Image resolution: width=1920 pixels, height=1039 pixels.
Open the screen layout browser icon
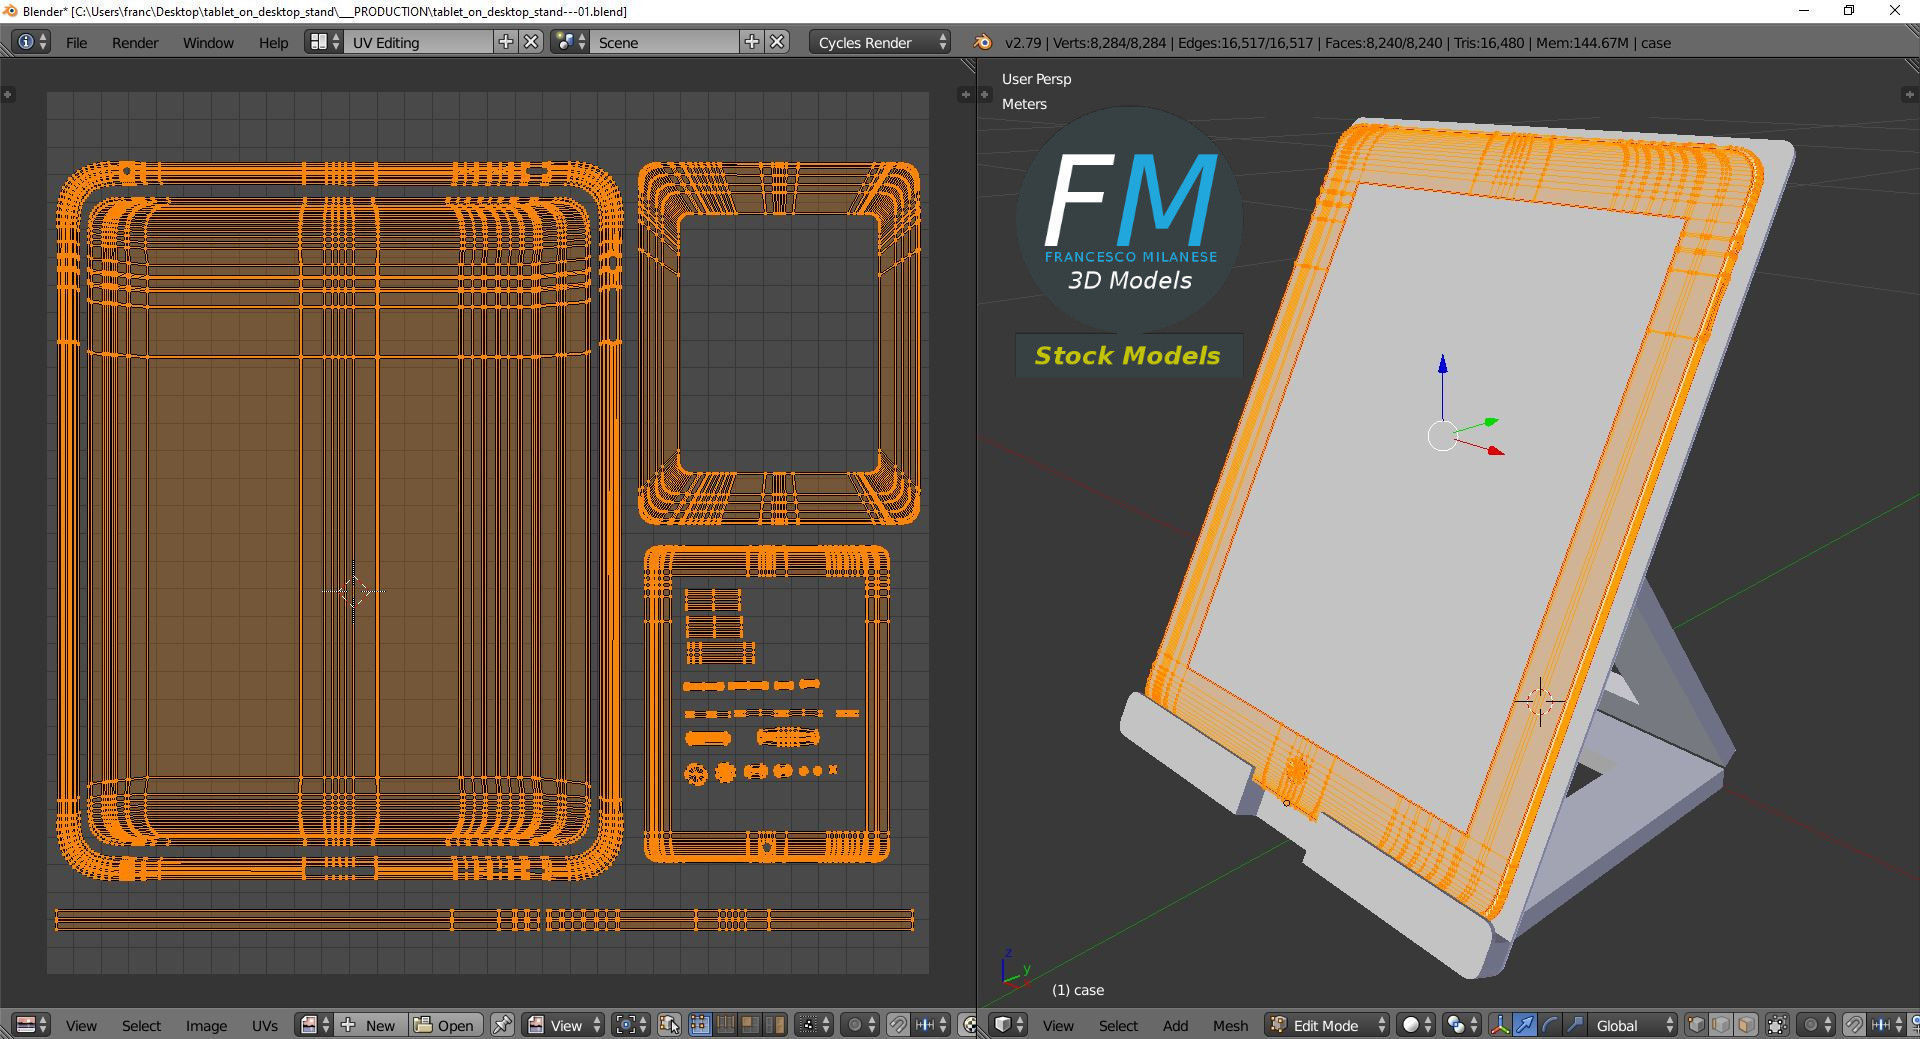324,42
